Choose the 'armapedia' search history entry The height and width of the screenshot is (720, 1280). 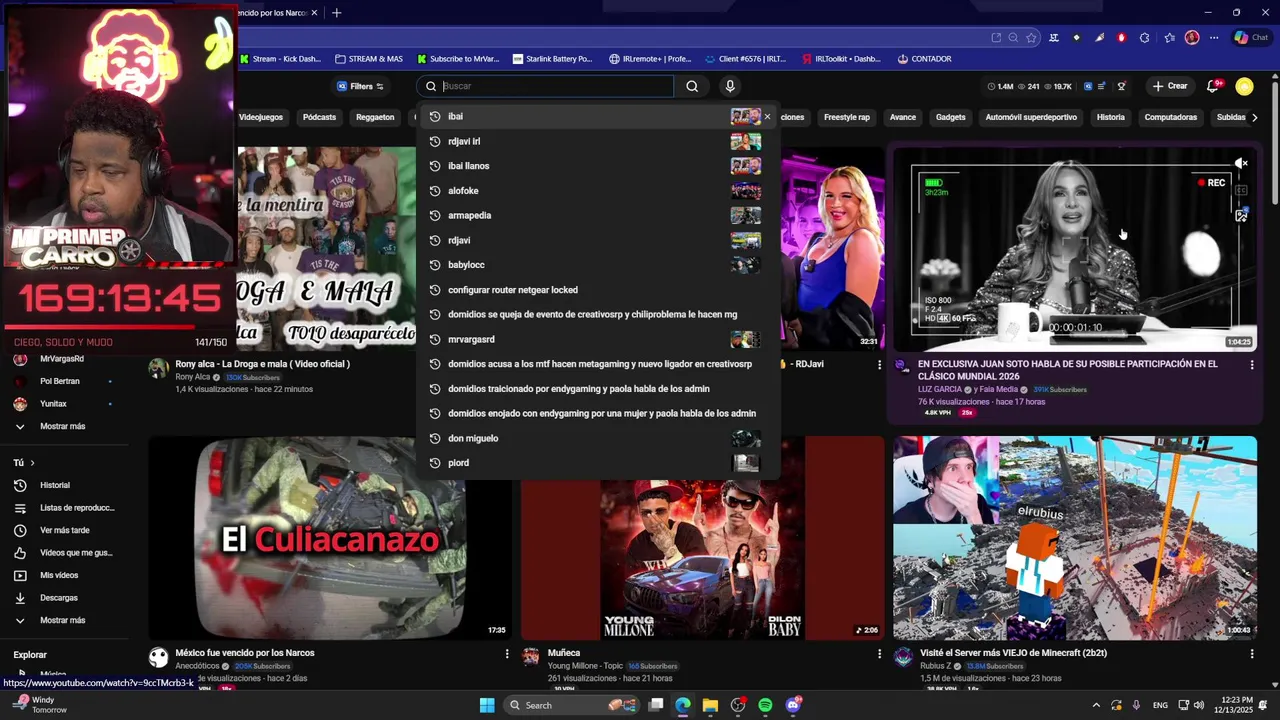597,215
